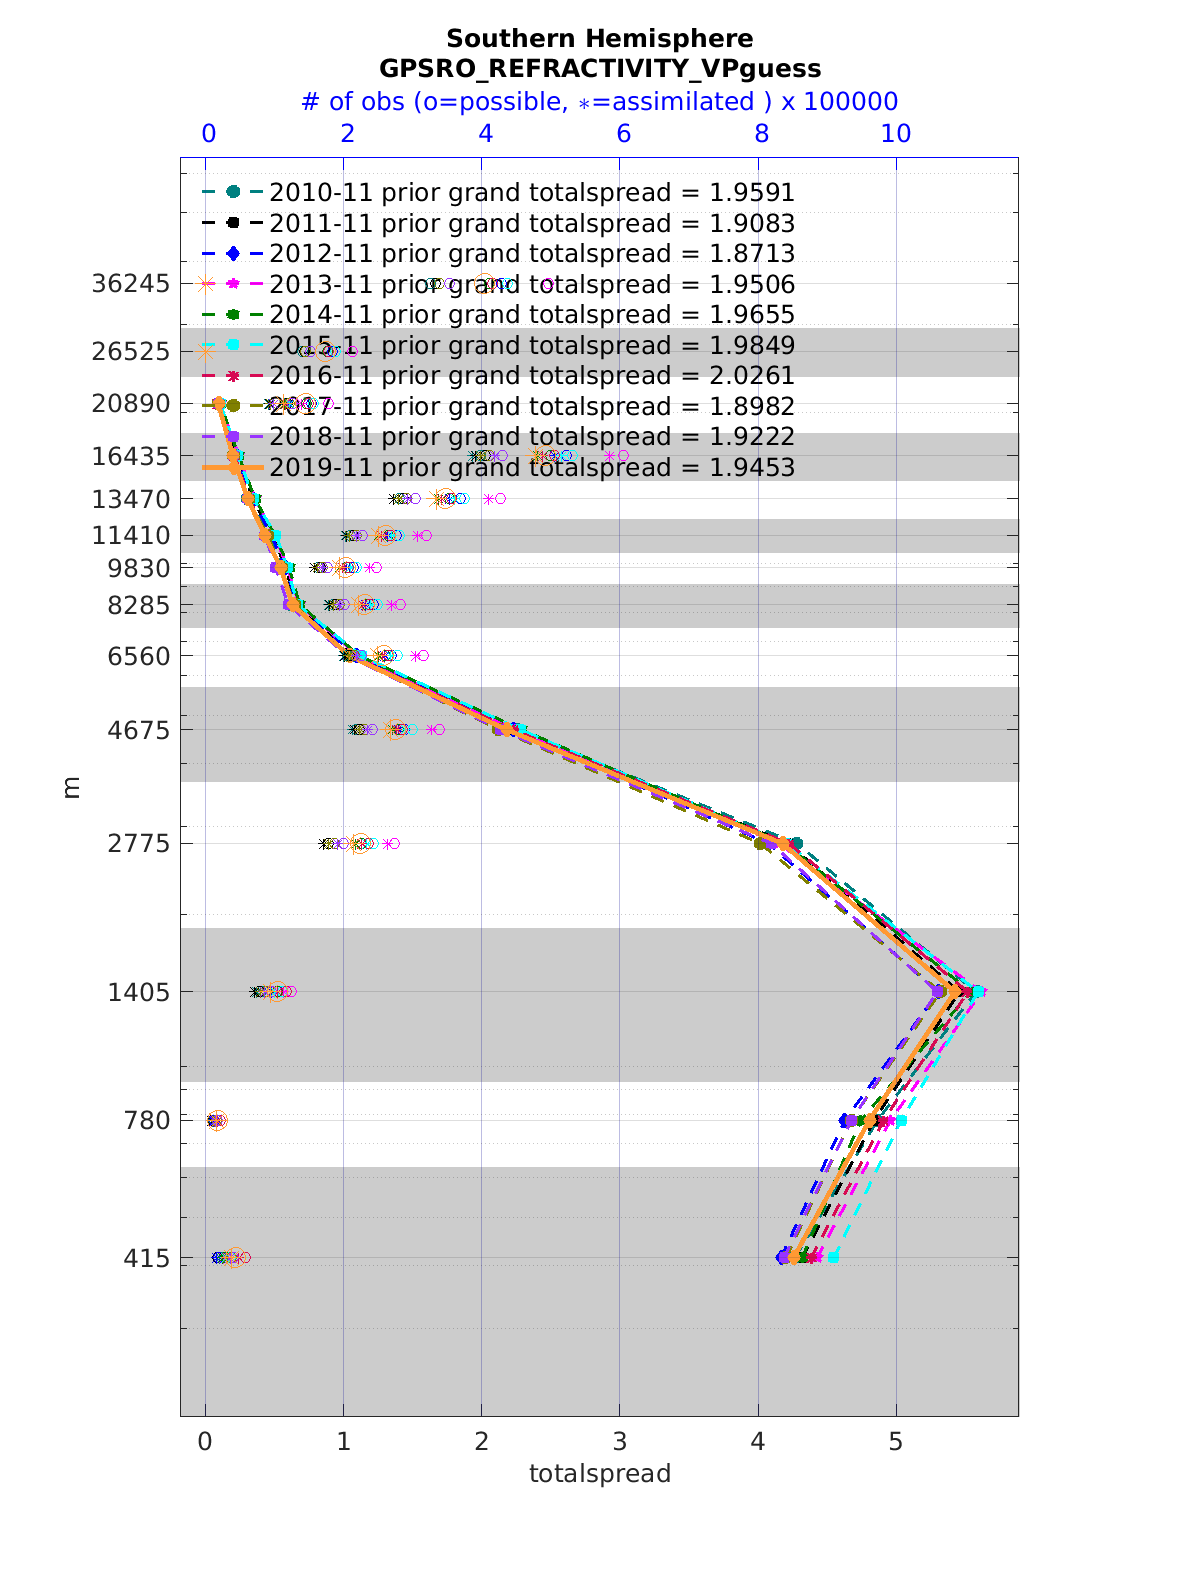Click the 2018-11 purple legend marker
Image resolution: width=1200 pixels, height=1575 pixels.
click(232, 437)
